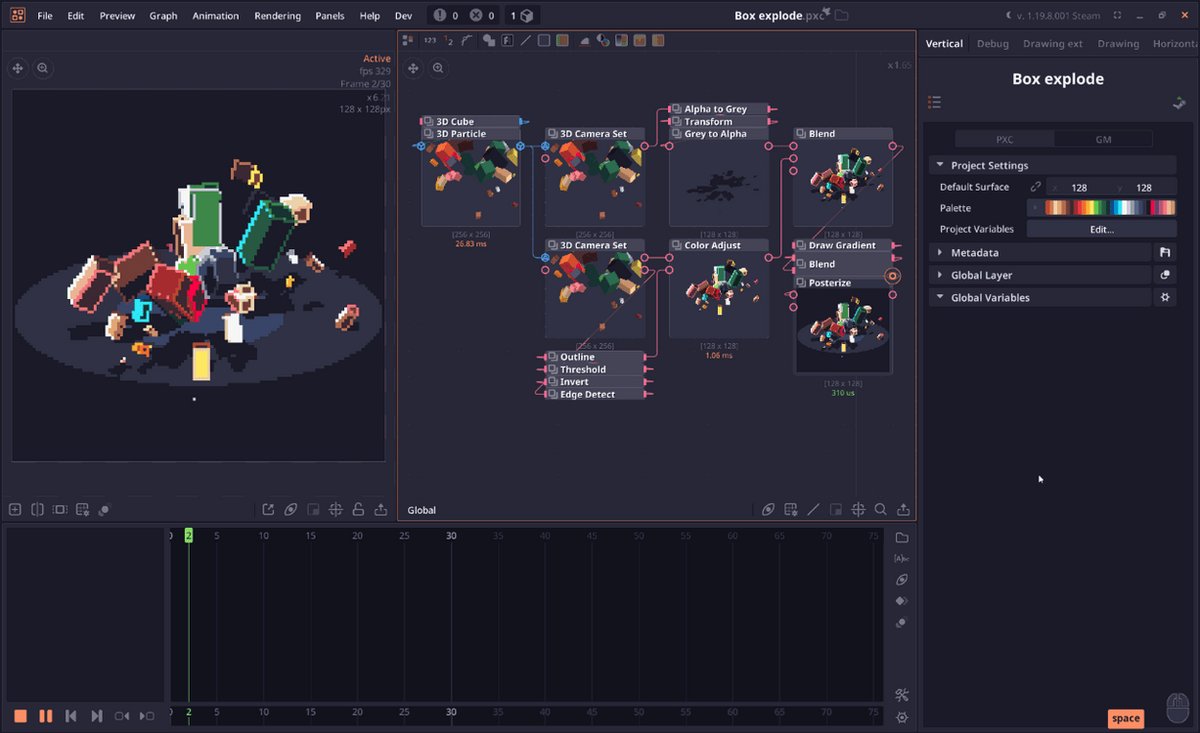1200x733 pixels.
Task: Click the zoom magnifier in preview panel
Action: point(43,68)
